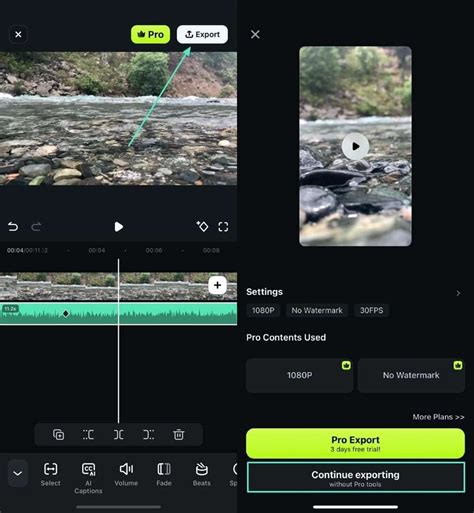Trim the start to the playhead

point(88,434)
